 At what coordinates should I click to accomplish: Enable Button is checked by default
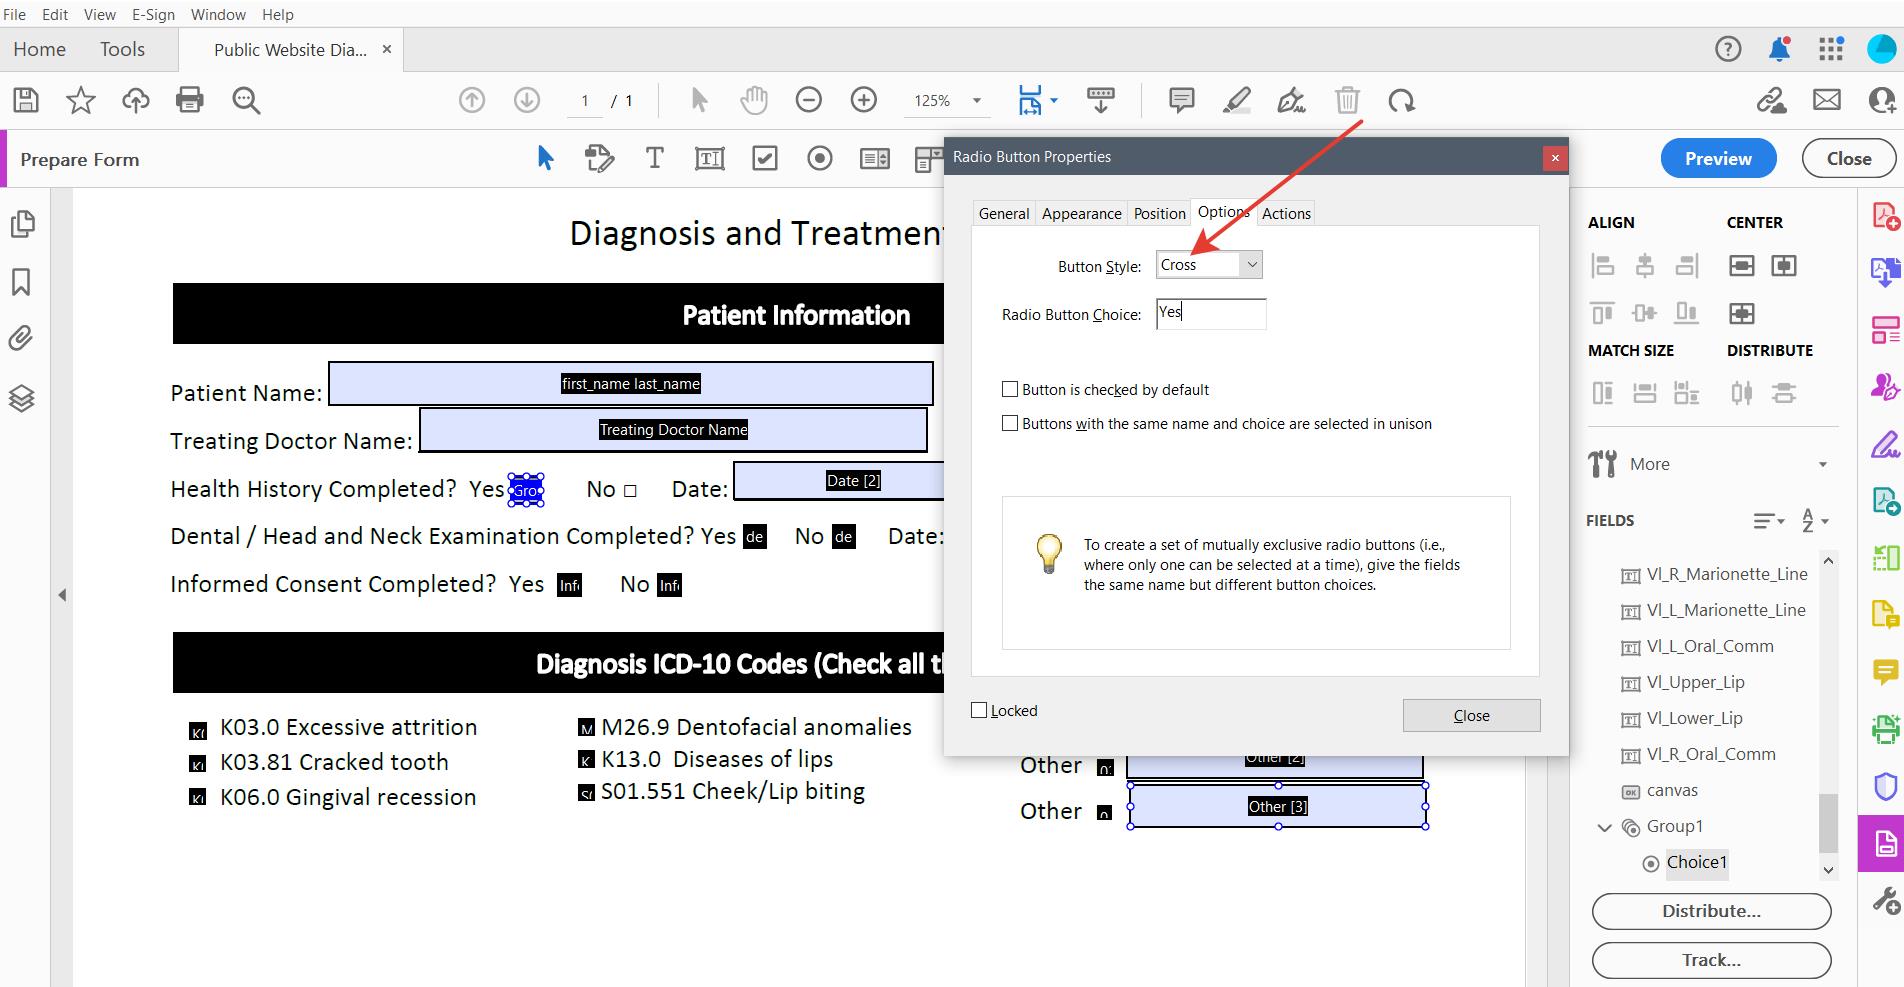pyautogui.click(x=1010, y=389)
